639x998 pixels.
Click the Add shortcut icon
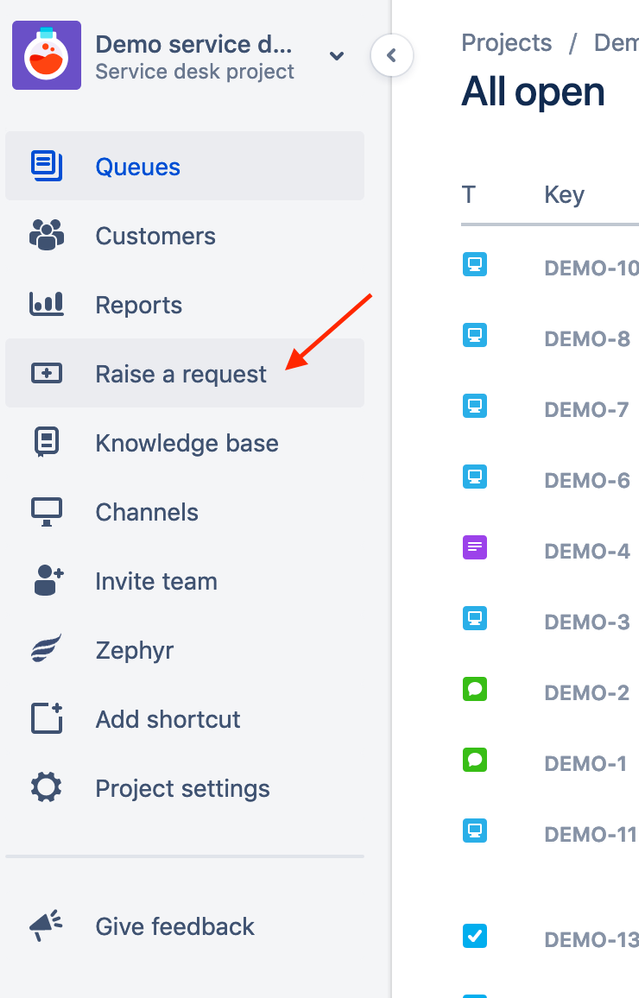46,719
